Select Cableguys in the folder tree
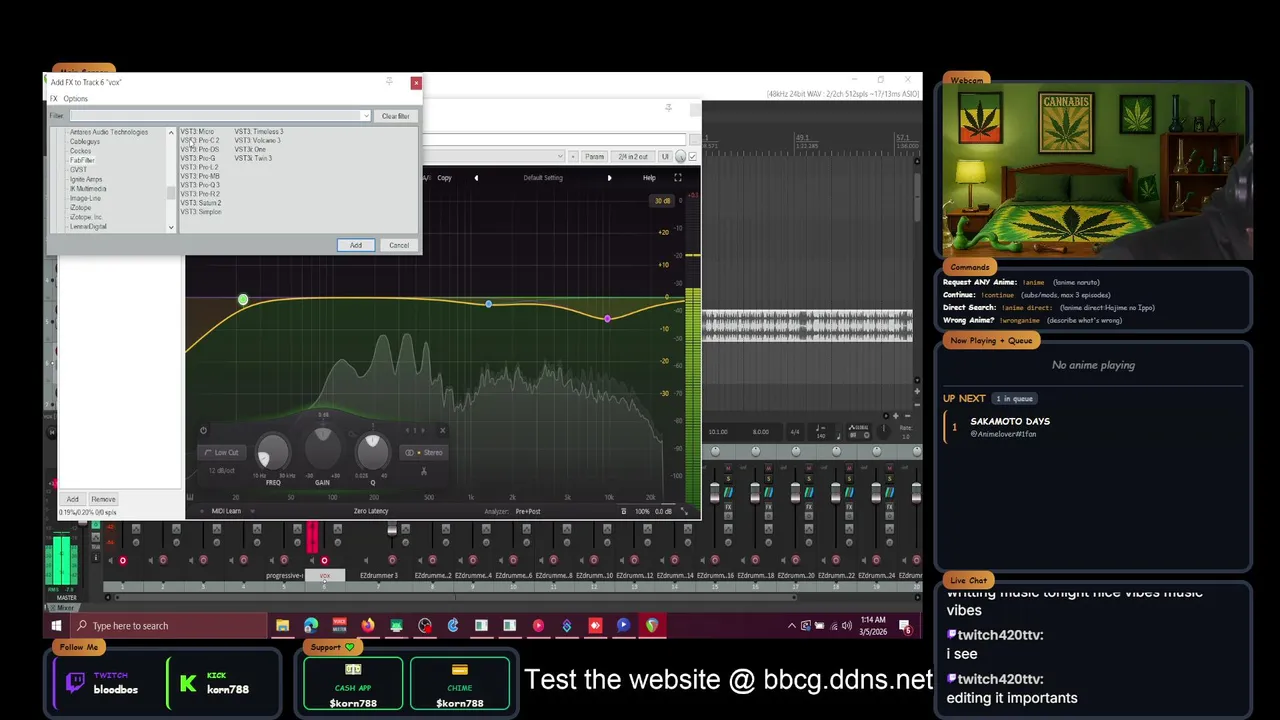The image size is (1280, 720). tap(85, 141)
